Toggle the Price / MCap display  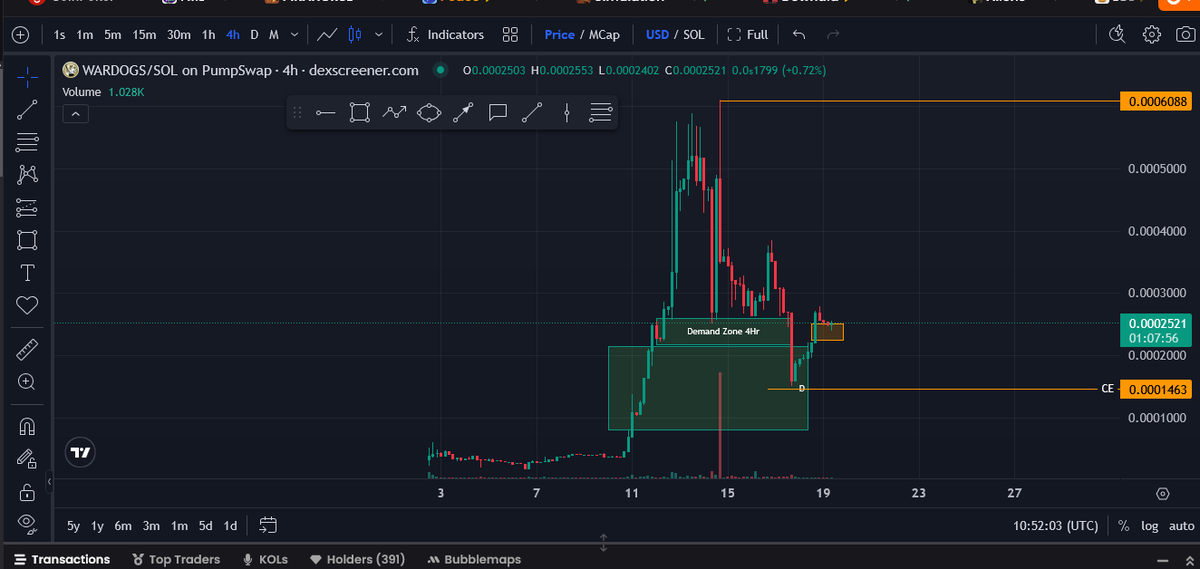[582, 35]
